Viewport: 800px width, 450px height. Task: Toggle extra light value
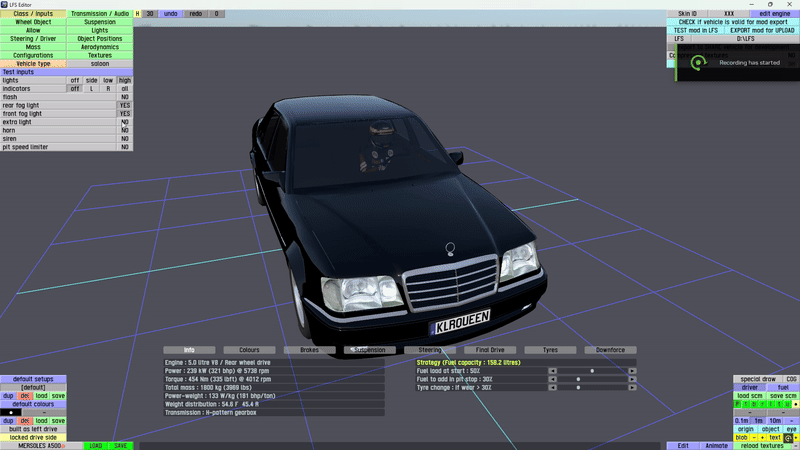125,122
